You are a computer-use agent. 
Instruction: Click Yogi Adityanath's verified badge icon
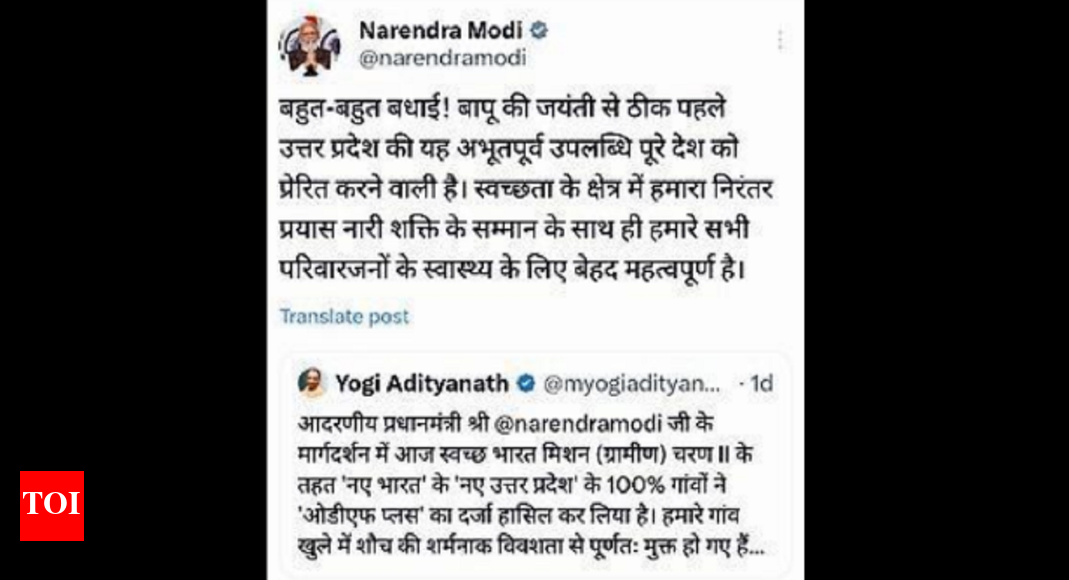pyautogui.click(x=526, y=384)
